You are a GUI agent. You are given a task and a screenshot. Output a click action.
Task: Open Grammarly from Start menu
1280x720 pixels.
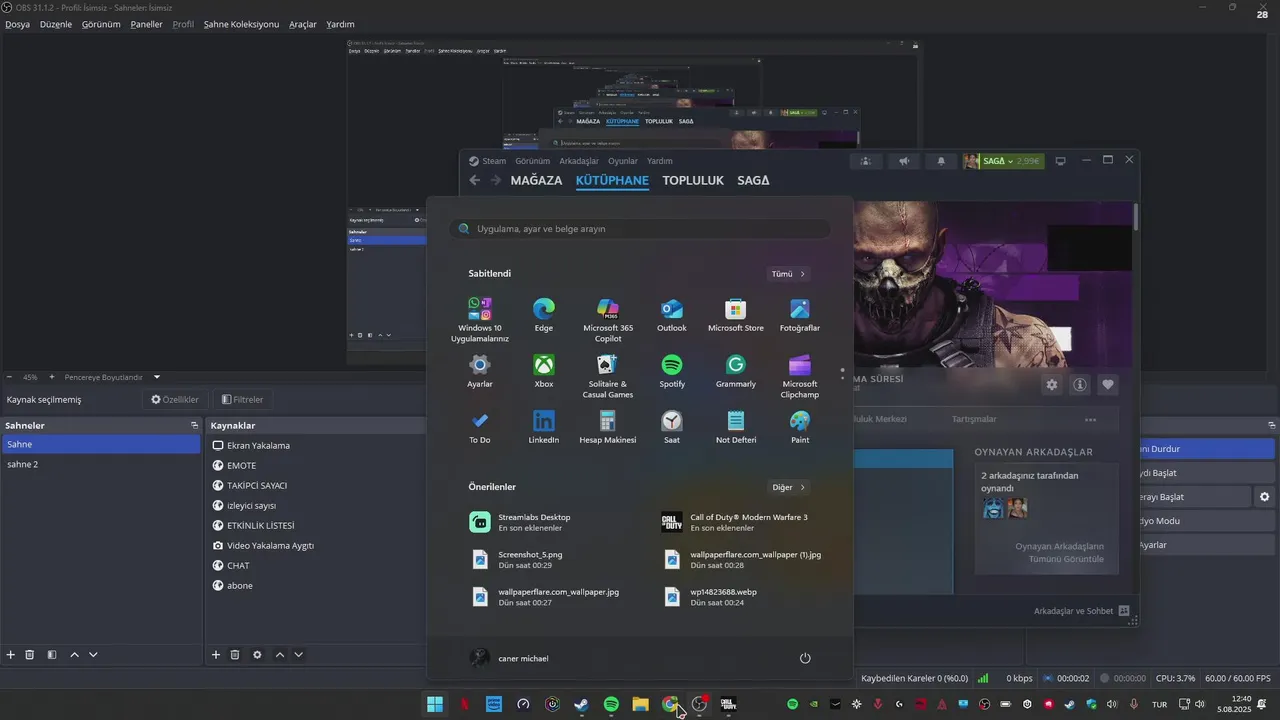pyautogui.click(x=736, y=372)
